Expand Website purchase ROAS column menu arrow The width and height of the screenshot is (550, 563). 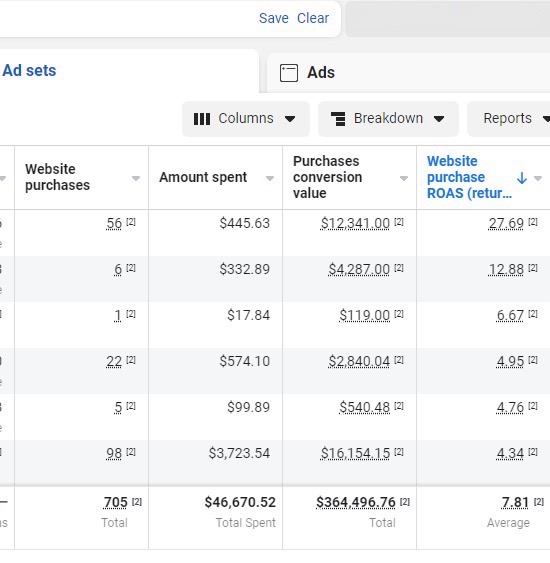538,178
